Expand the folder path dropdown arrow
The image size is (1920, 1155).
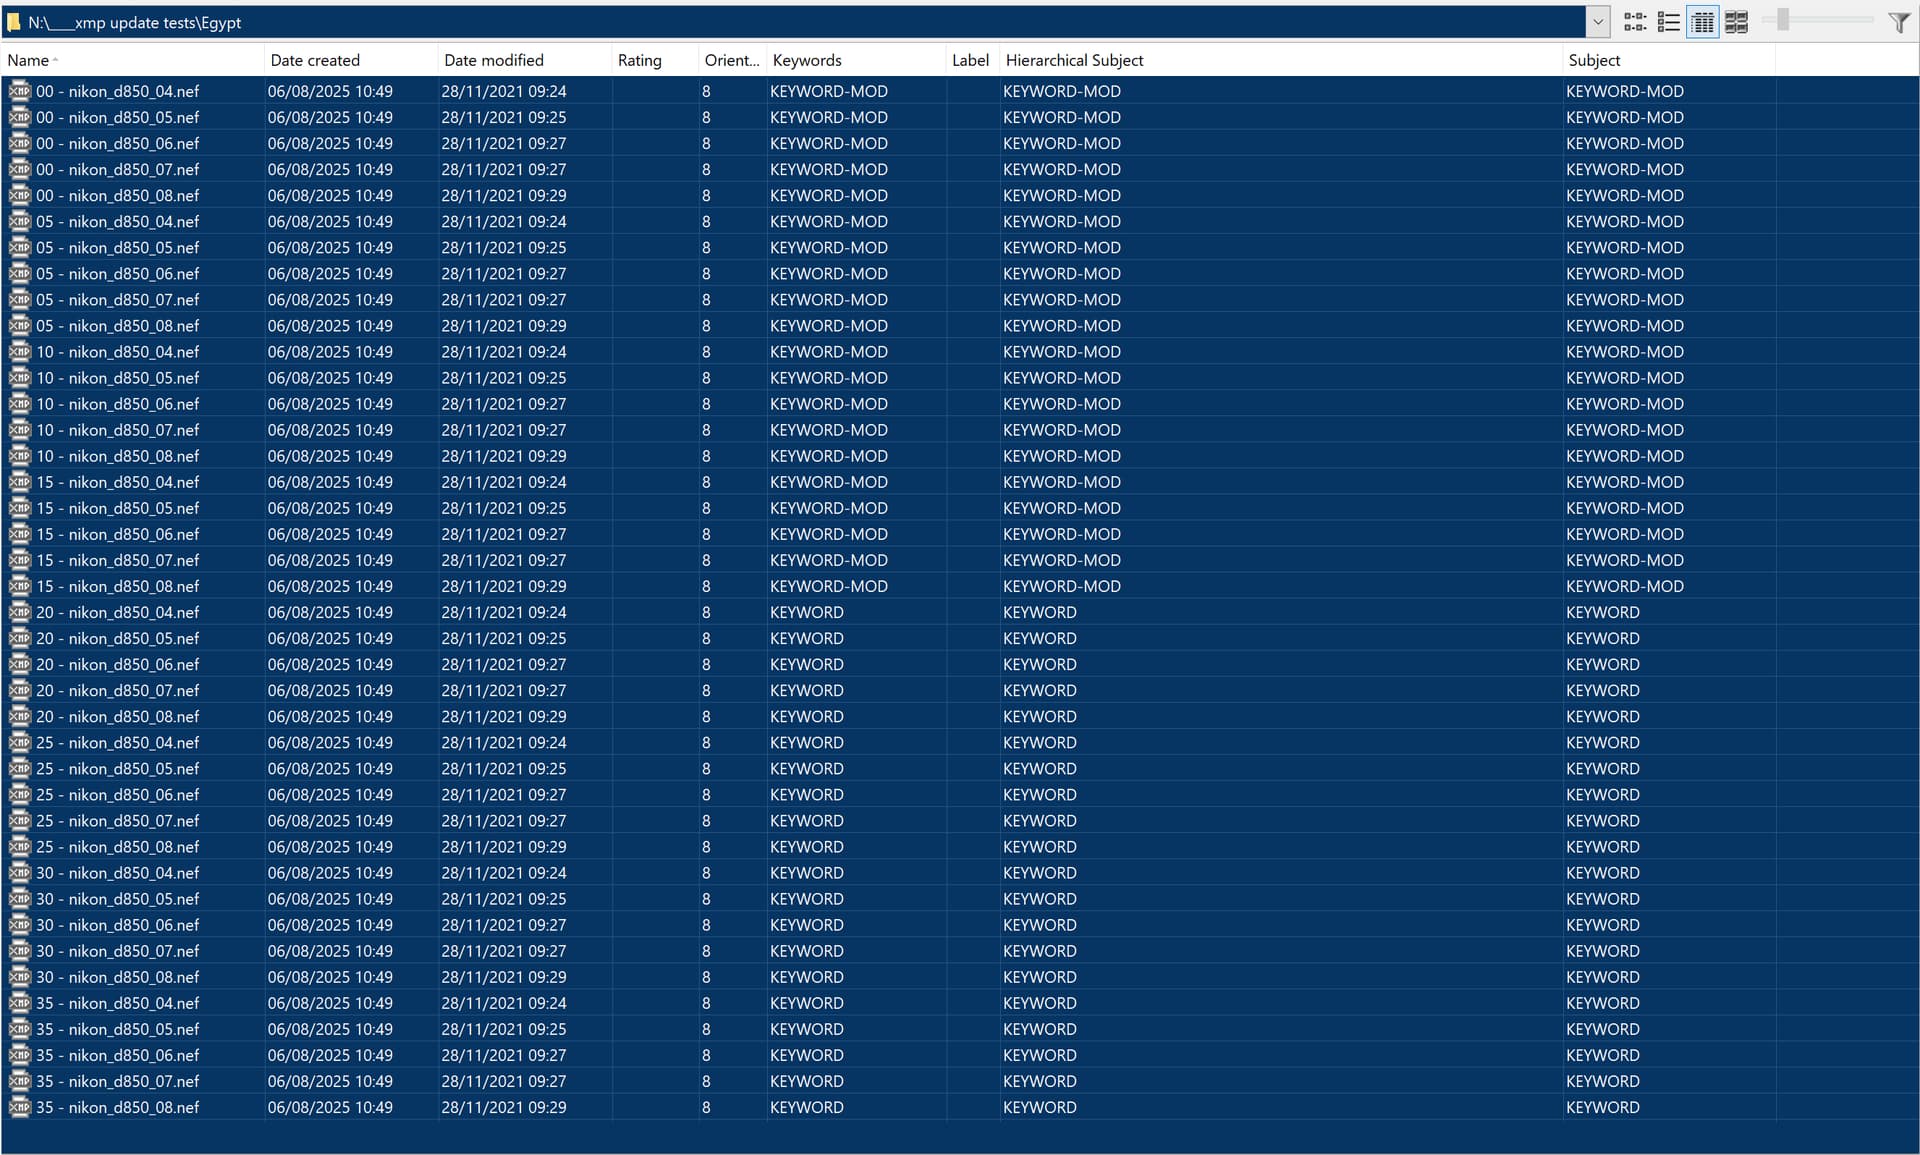1598,22
